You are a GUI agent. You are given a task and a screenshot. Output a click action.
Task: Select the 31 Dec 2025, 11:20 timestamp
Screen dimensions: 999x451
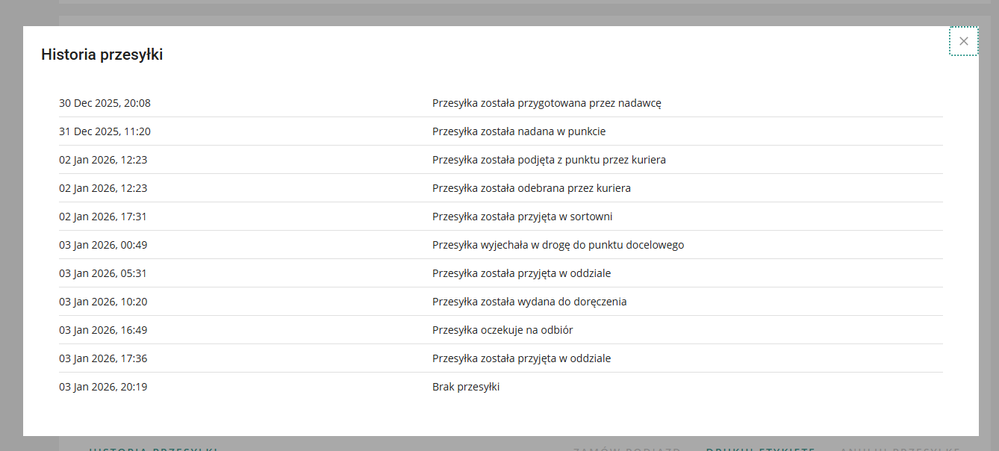[105, 131]
